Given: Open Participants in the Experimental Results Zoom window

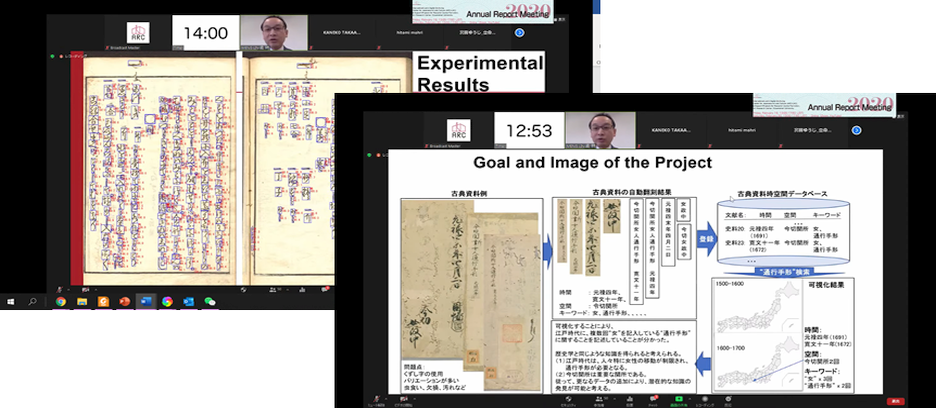Looking at the screenshot, I should [x=275, y=290].
